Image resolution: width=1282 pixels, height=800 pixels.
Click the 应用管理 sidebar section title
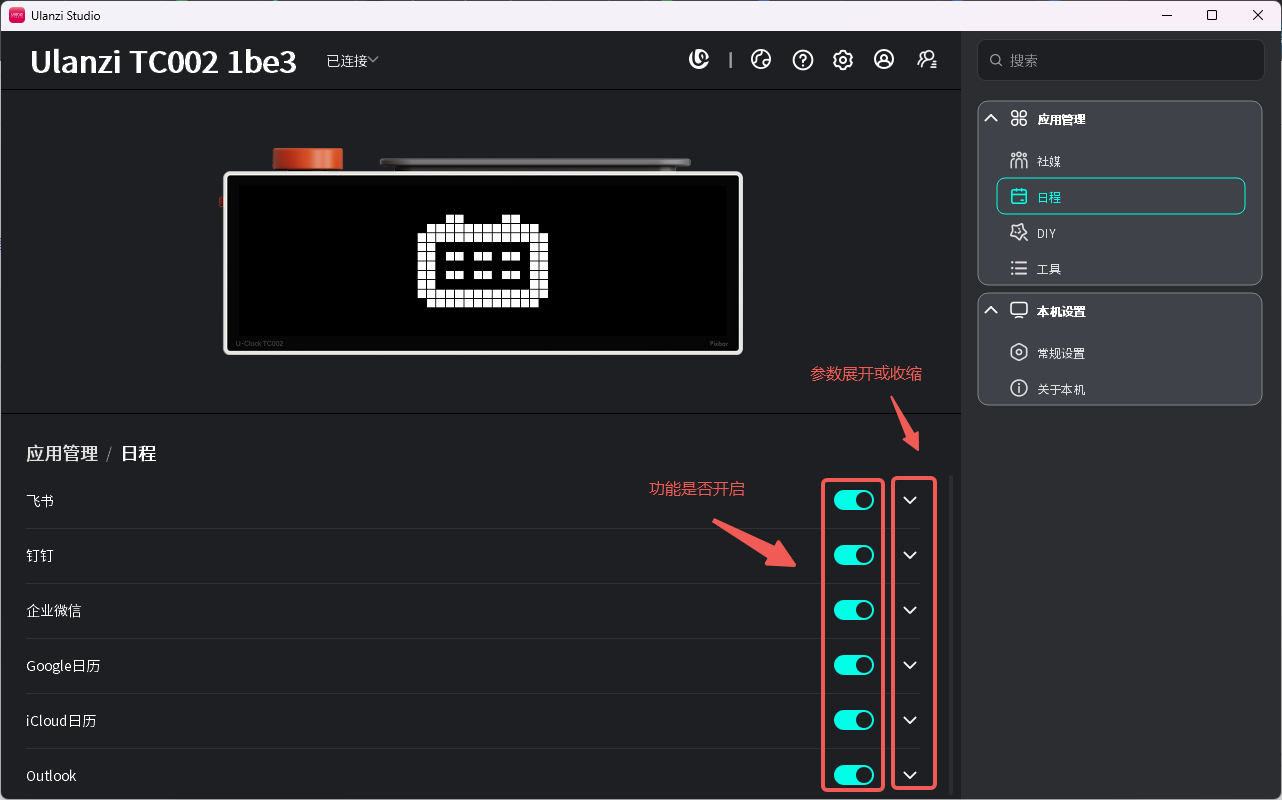tap(1061, 119)
